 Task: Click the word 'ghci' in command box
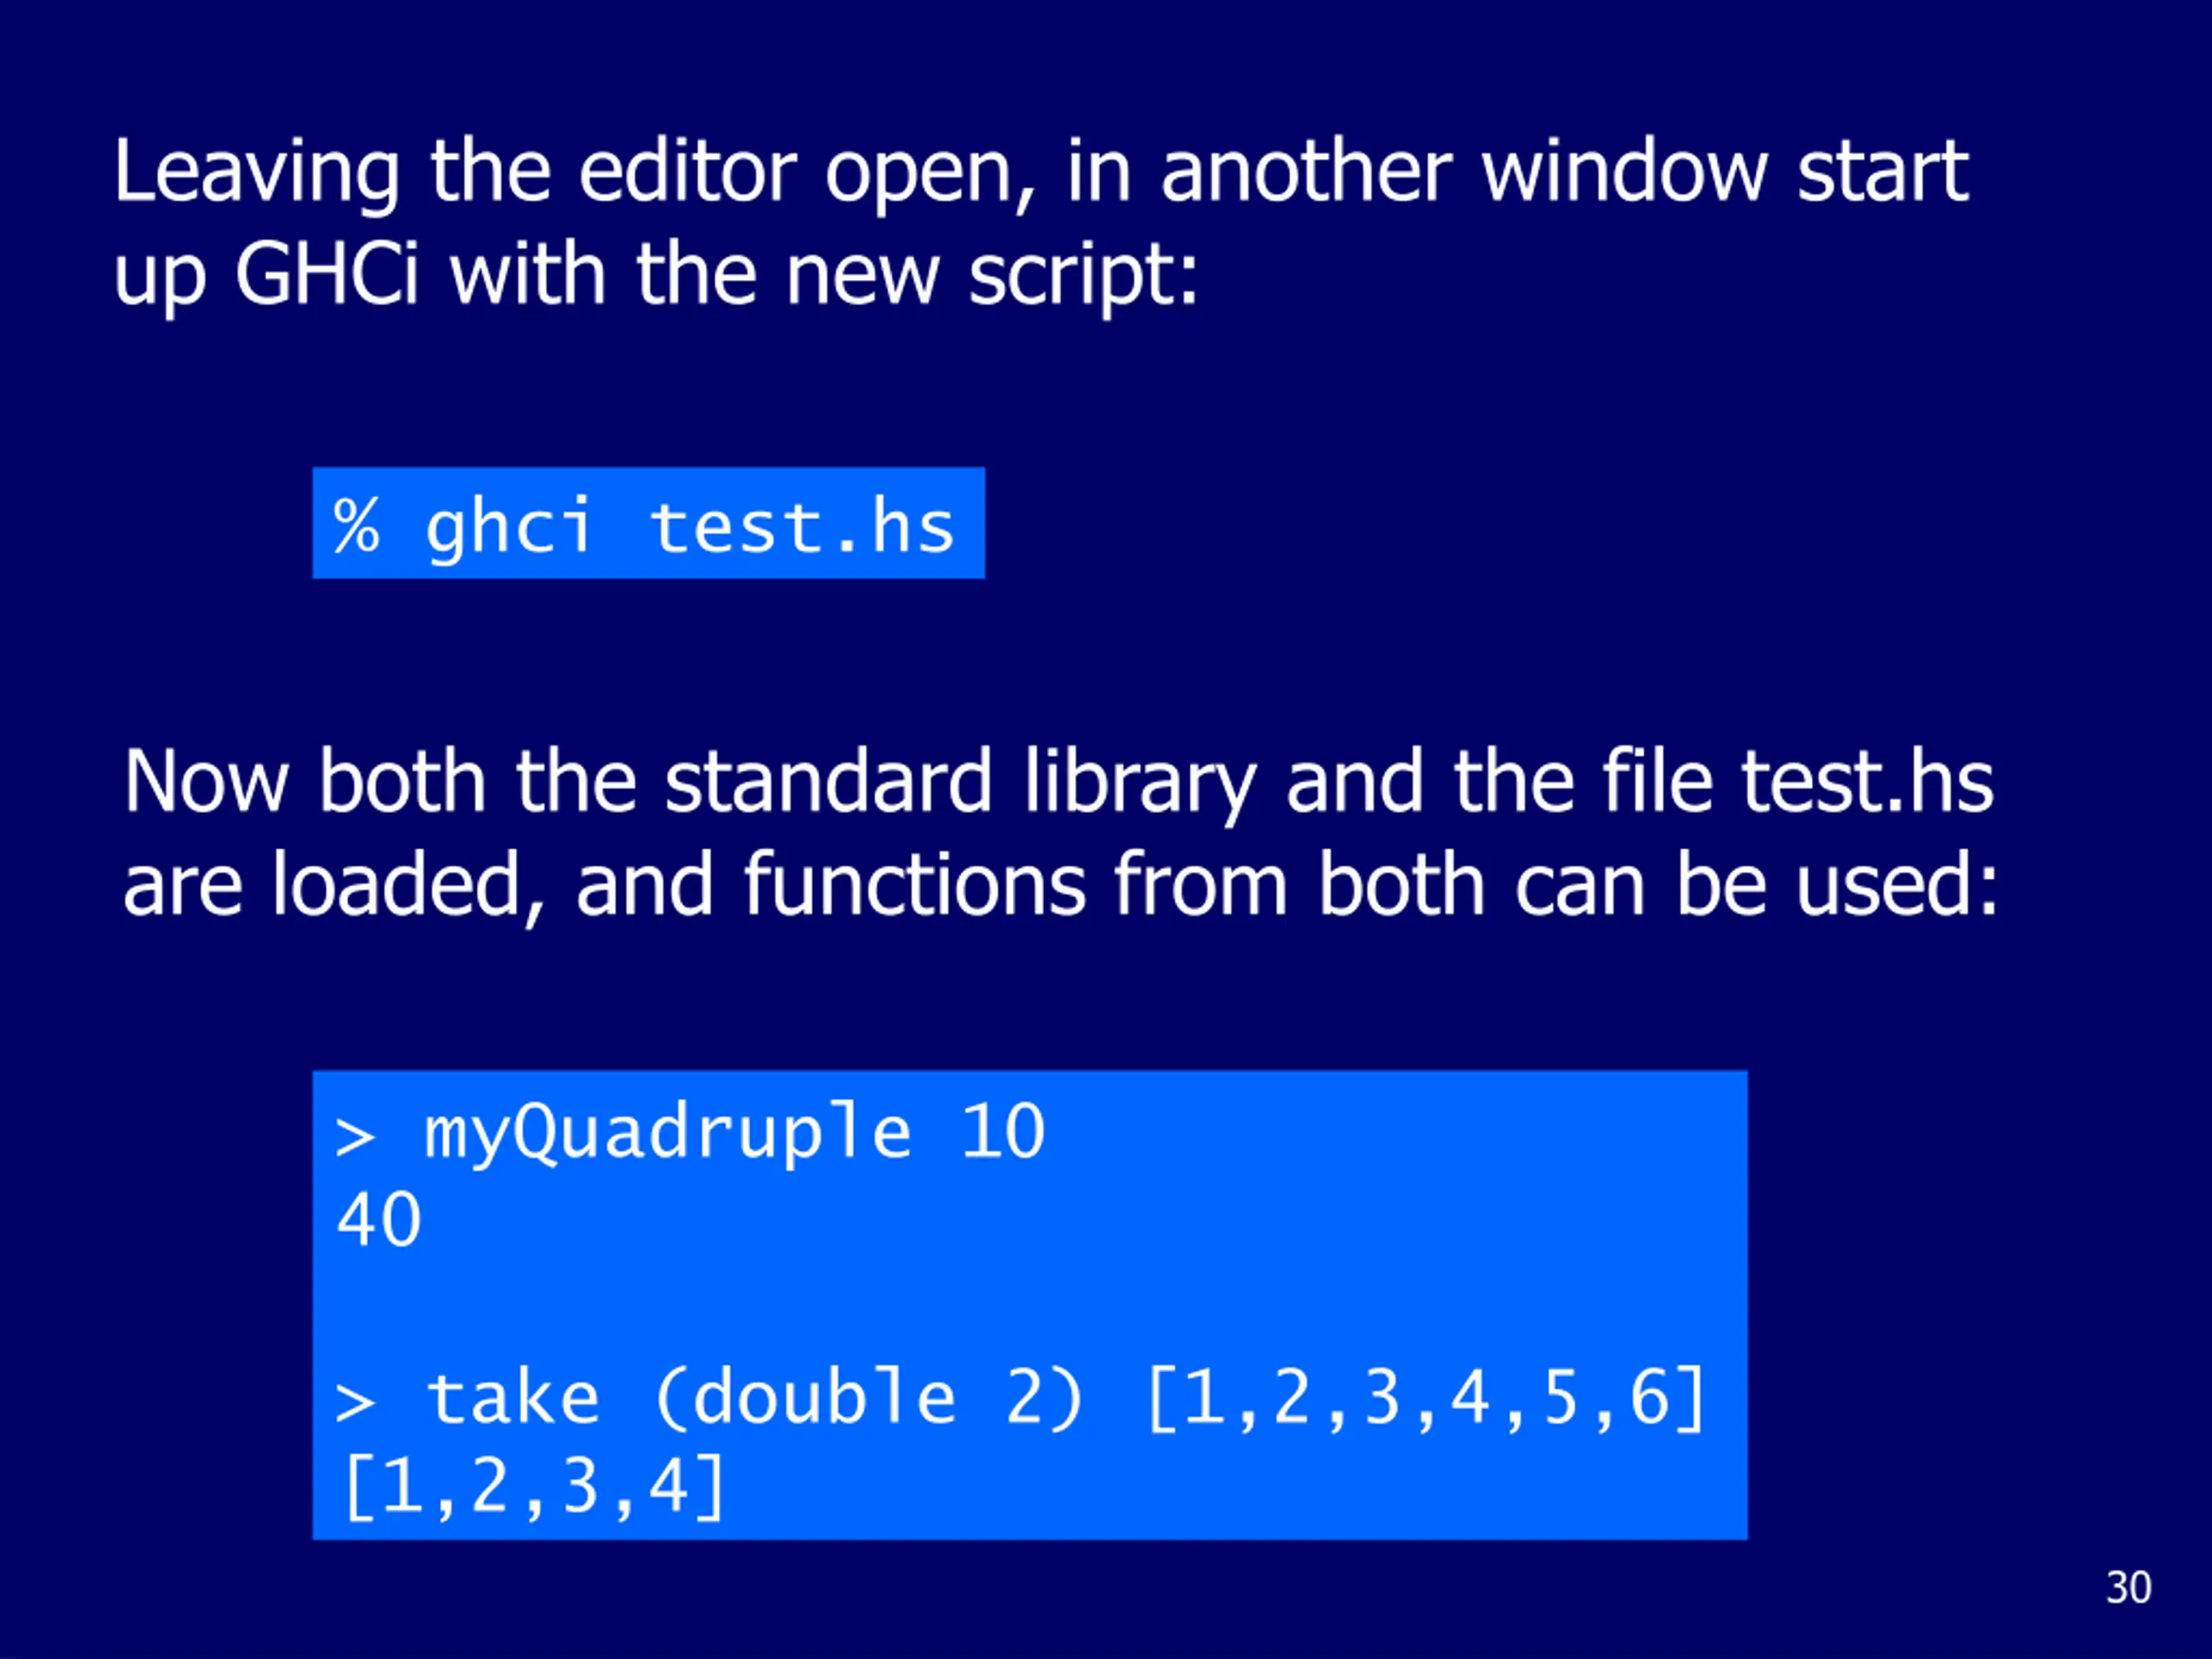(x=509, y=528)
